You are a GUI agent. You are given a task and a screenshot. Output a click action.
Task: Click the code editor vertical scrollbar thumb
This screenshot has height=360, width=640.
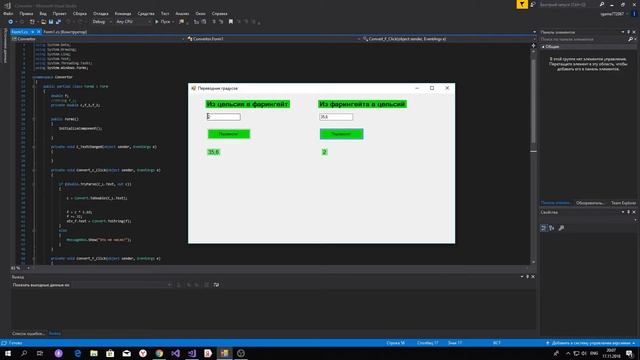click(x=533, y=102)
